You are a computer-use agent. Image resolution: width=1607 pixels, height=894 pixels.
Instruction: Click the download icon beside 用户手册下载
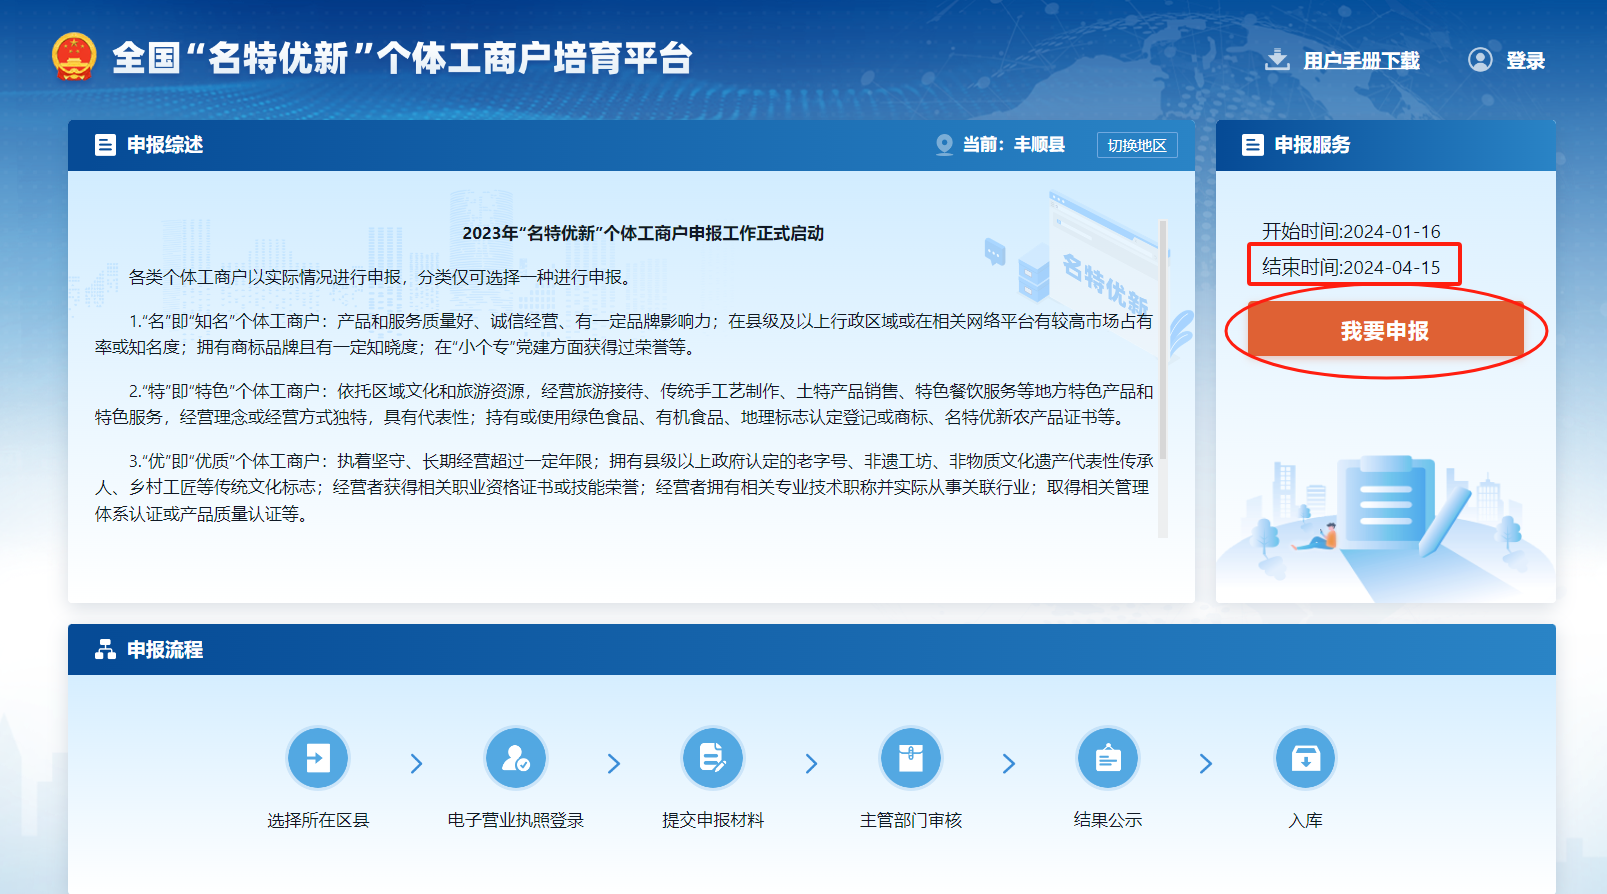1277,60
